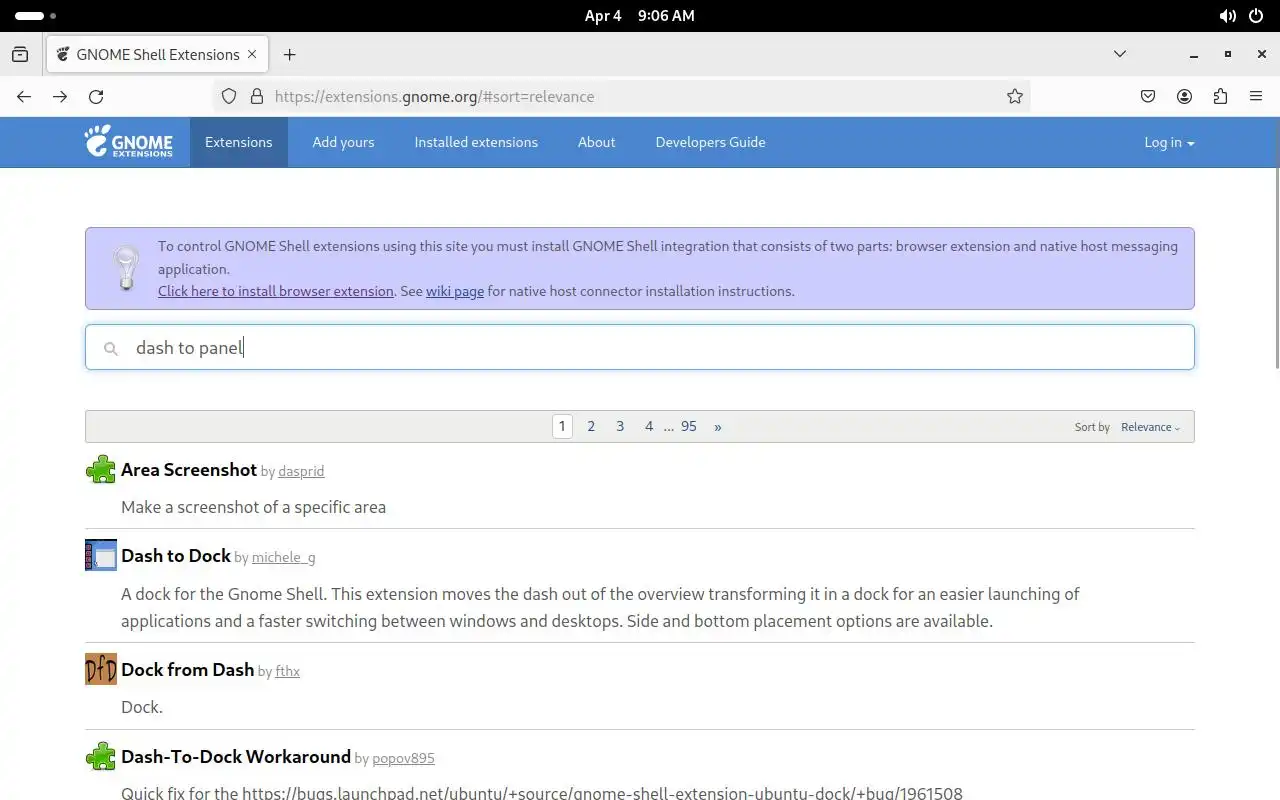Click the Dash to Dock extension icon

(x=101, y=555)
